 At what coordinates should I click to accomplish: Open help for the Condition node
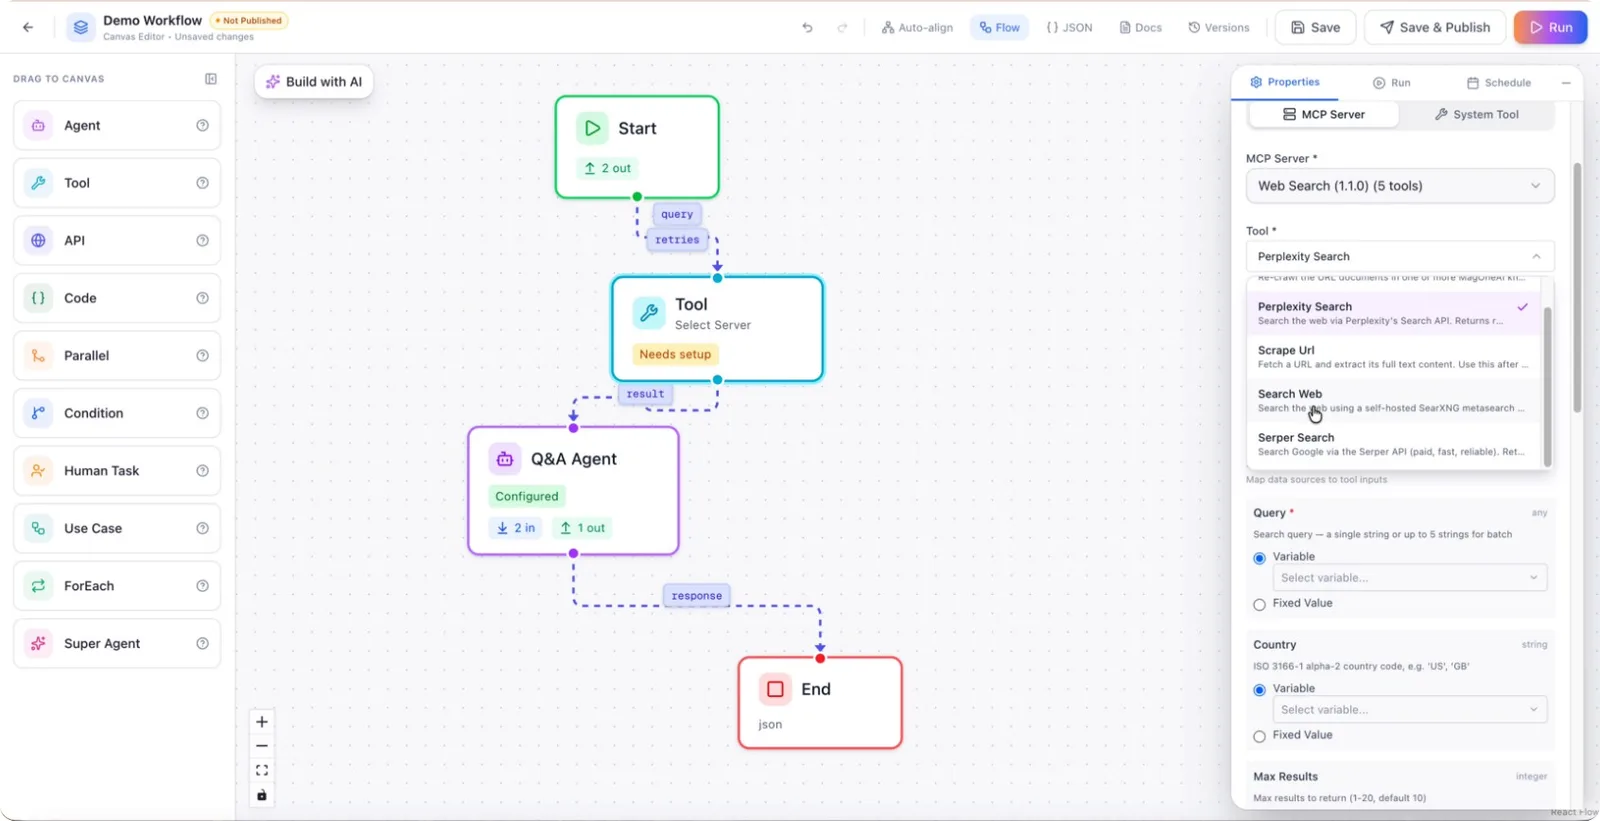pyautogui.click(x=203, y=413)
